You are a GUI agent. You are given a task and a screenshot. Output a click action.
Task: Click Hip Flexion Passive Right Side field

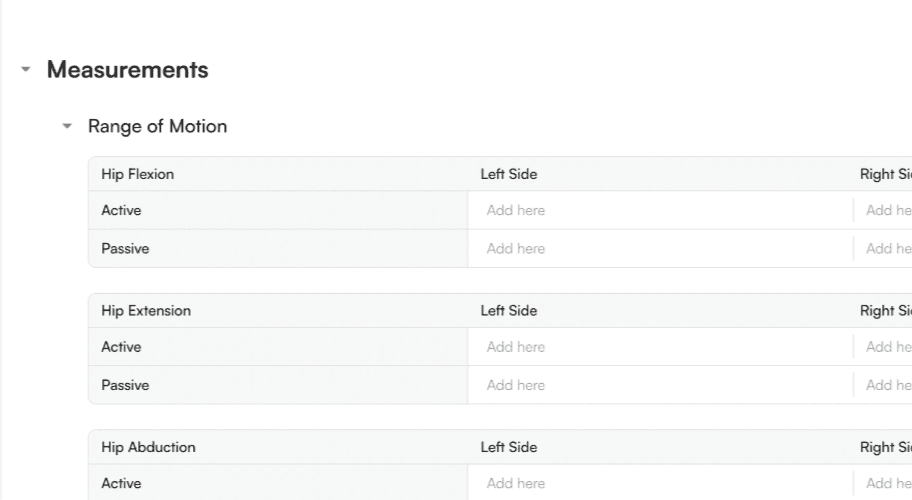pos(887,249)
